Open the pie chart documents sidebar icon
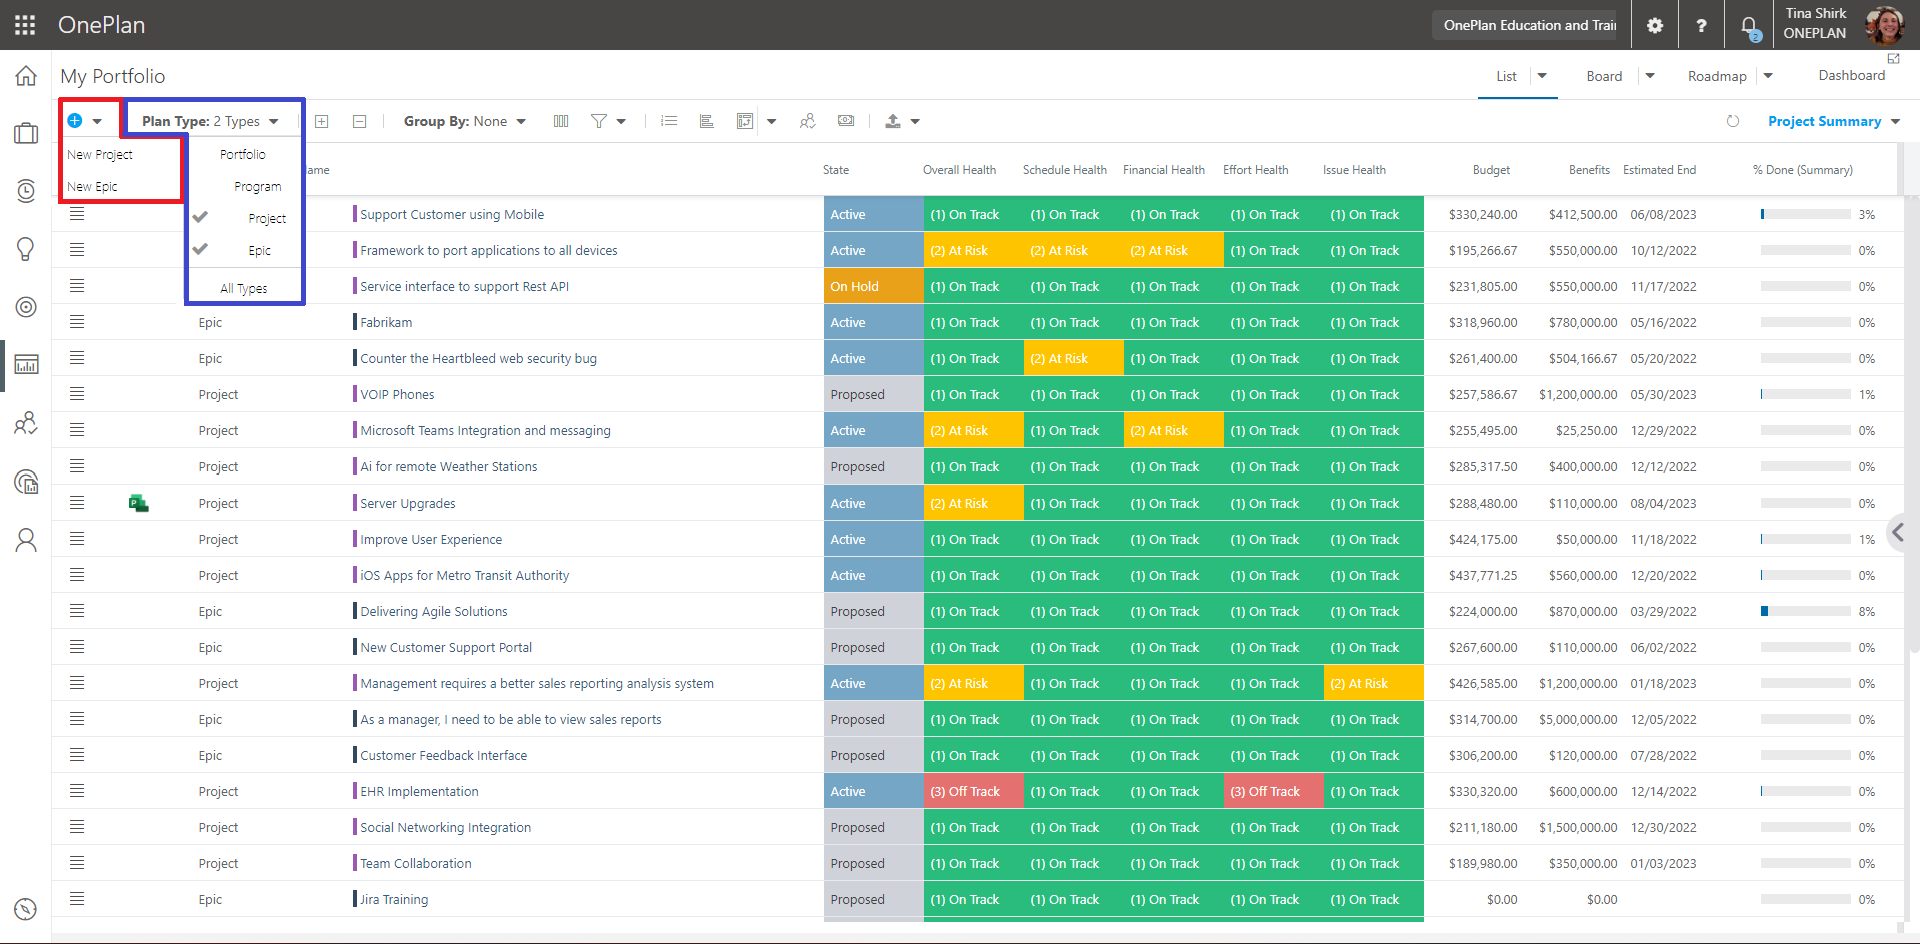The height and width of the screenshot is (944, 1920). (x=26, y=482)
